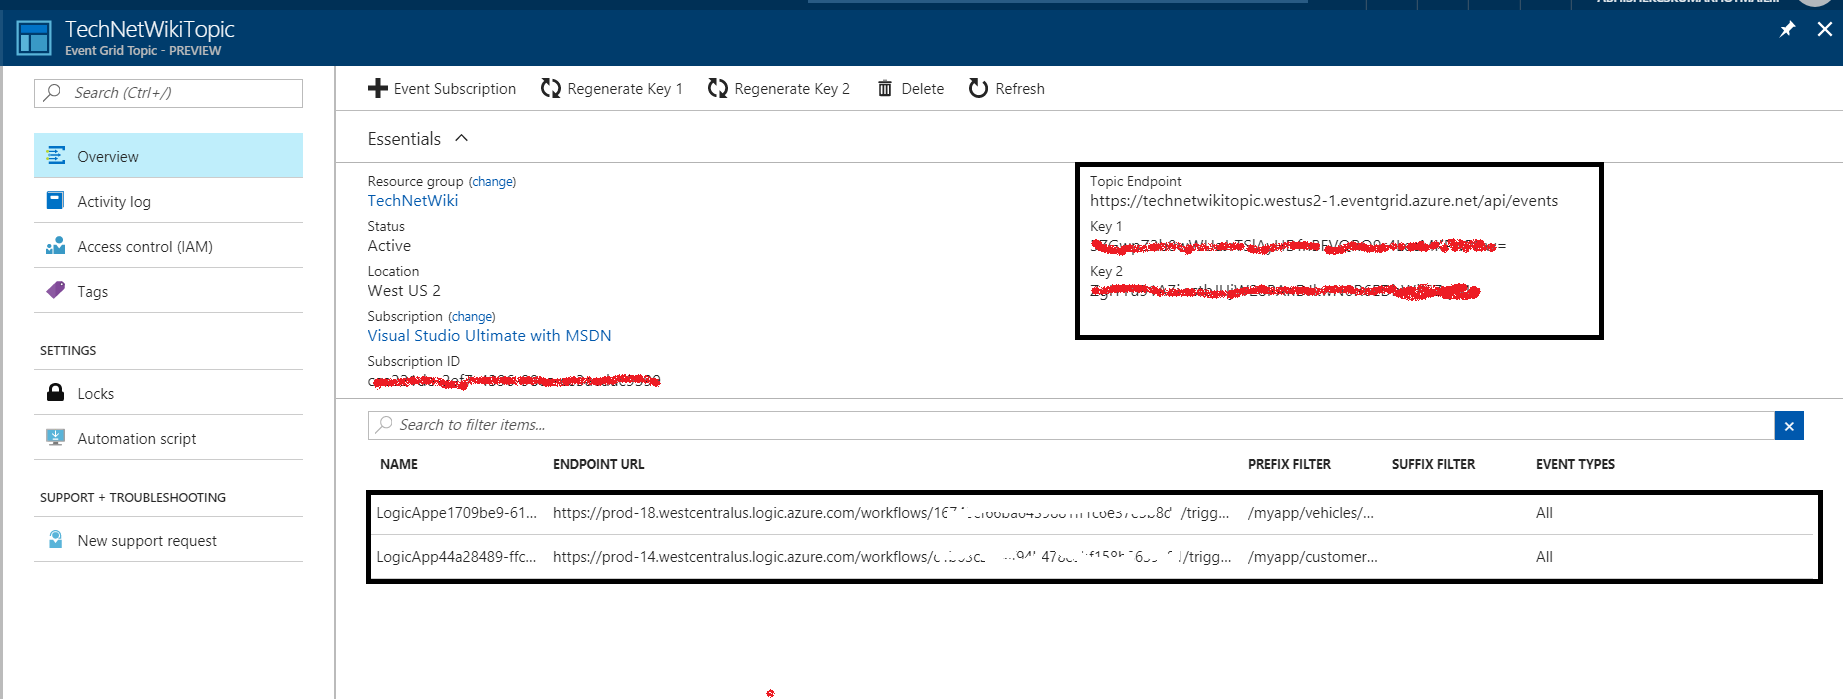The image size is (1843, 699).
Task: Open the Overview menu item
Action: tap(168, 156)
